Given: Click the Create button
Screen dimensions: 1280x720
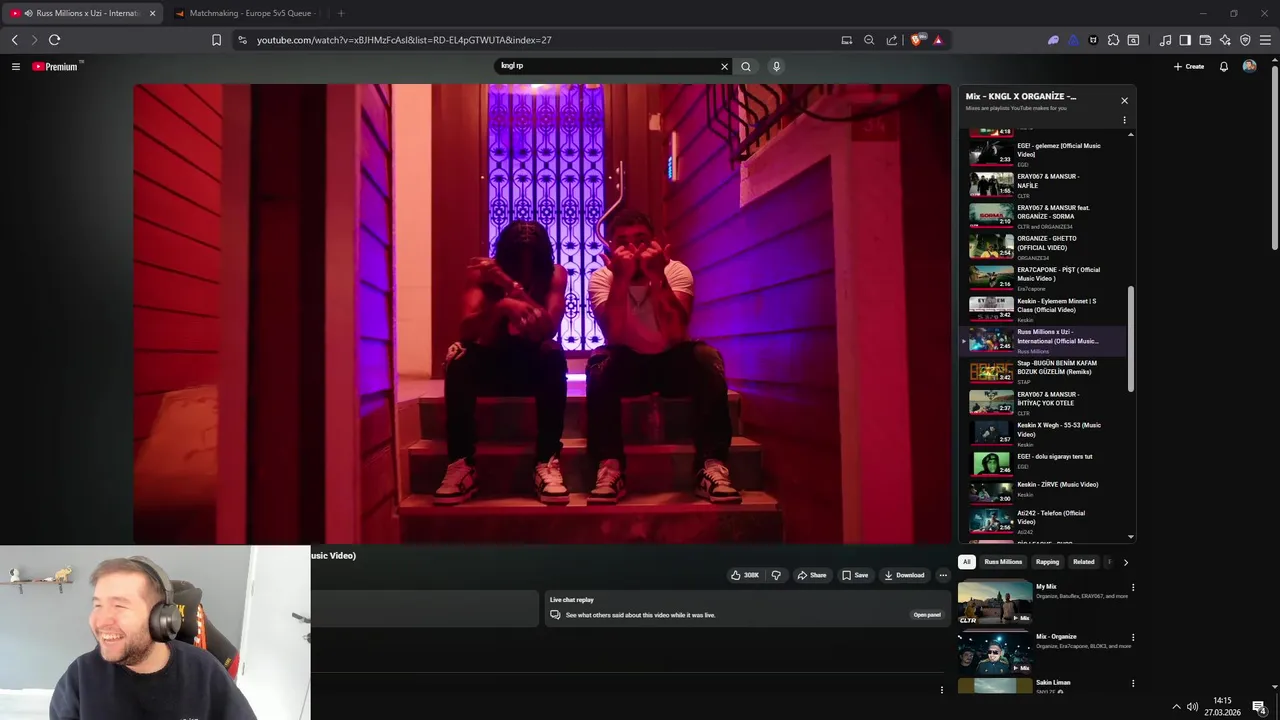Looking at the screenshot, I should [x=1189, y=66].
